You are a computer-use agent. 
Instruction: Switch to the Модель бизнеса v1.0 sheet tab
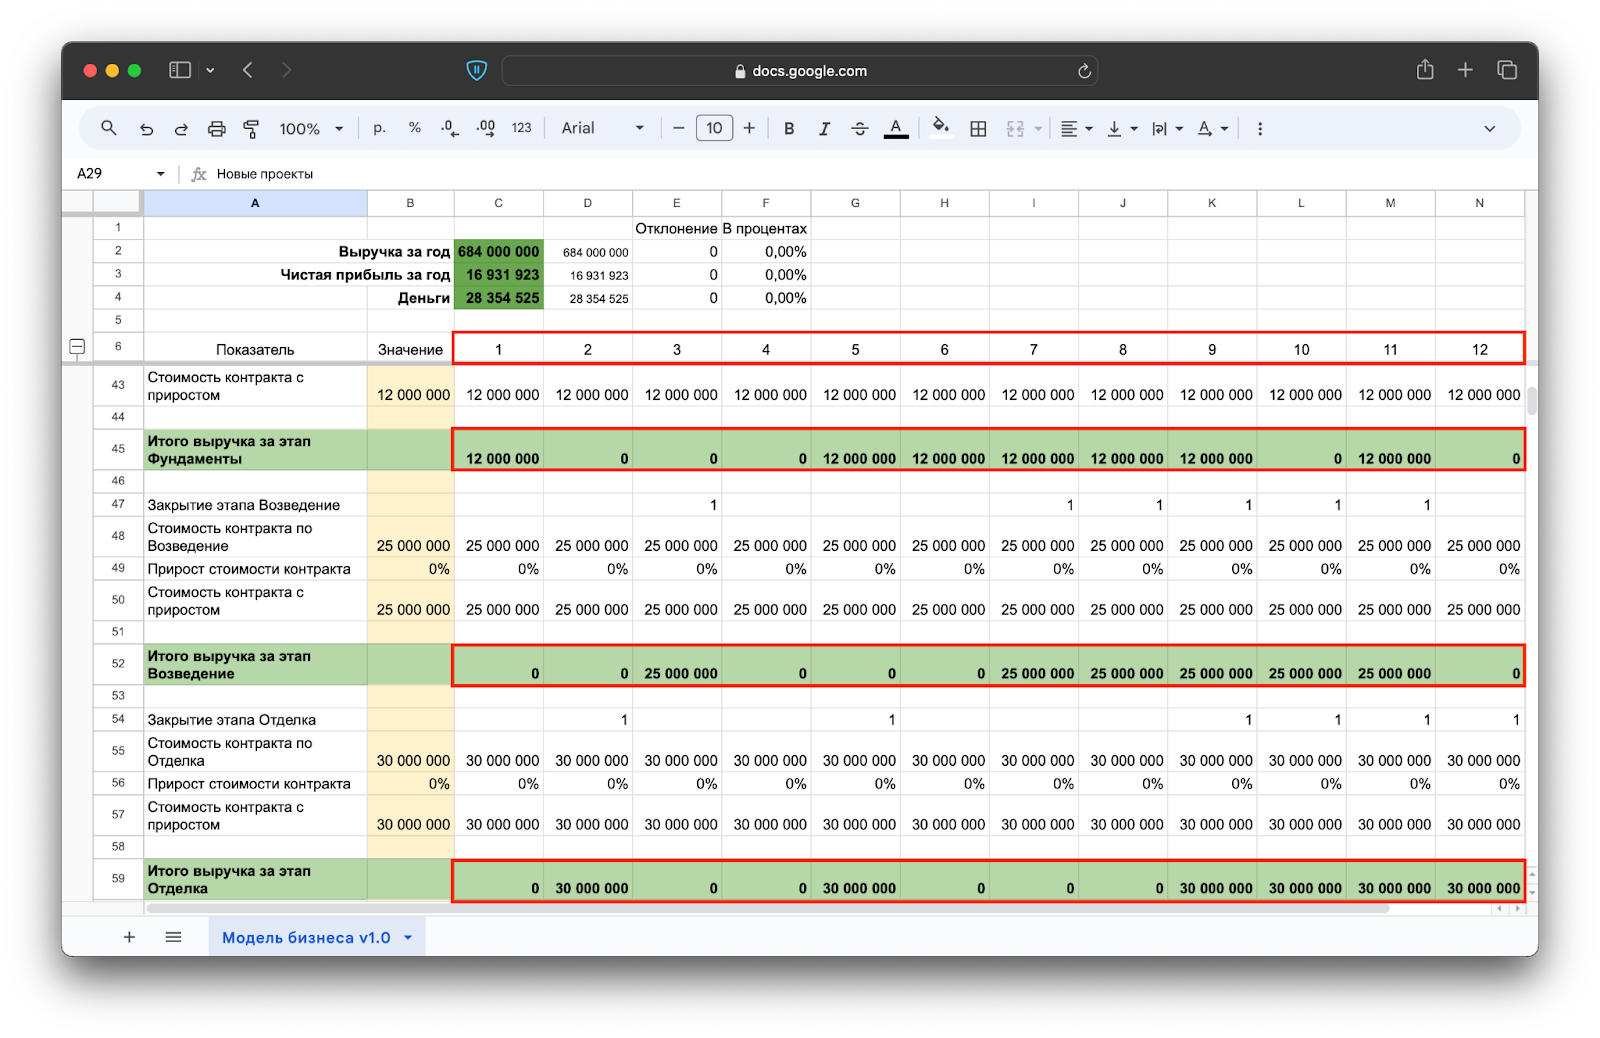click(306, 937)
